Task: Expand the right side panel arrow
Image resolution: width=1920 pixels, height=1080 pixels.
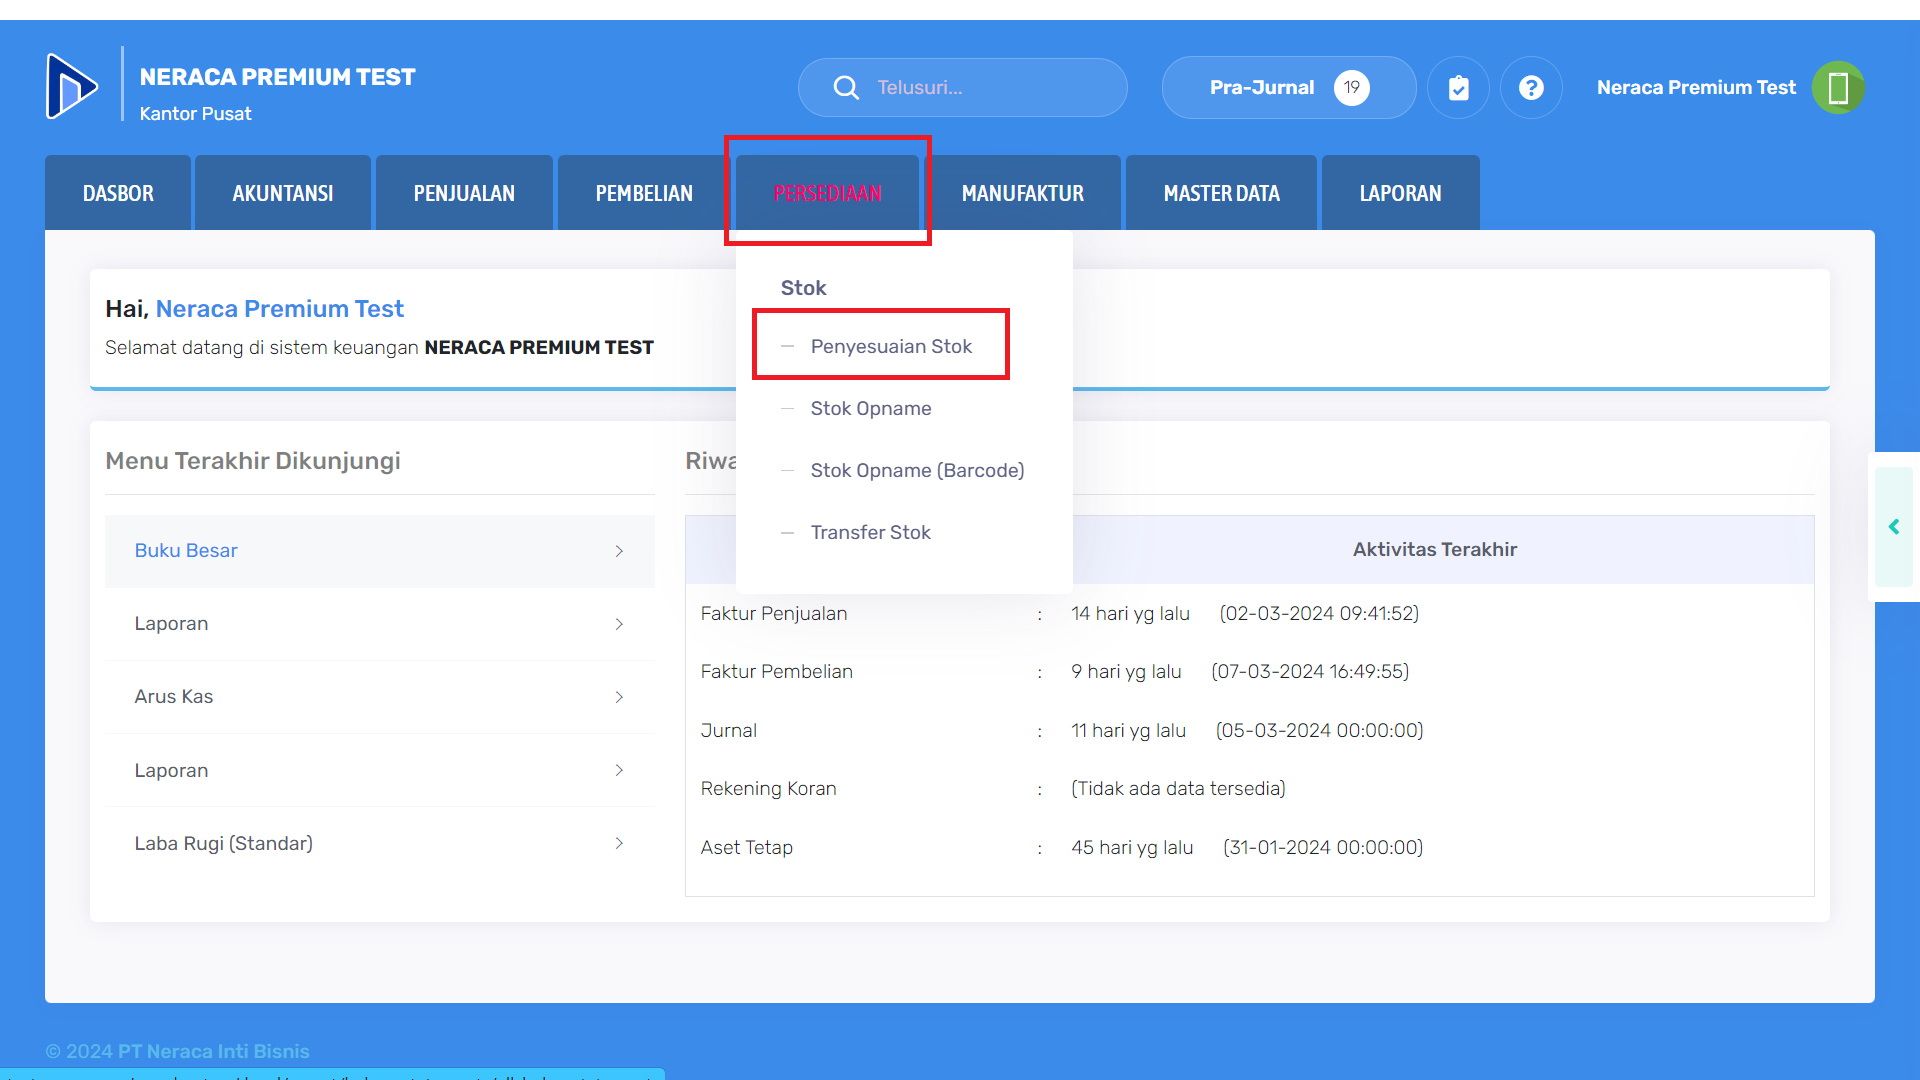Action: tap(1893, 527)
